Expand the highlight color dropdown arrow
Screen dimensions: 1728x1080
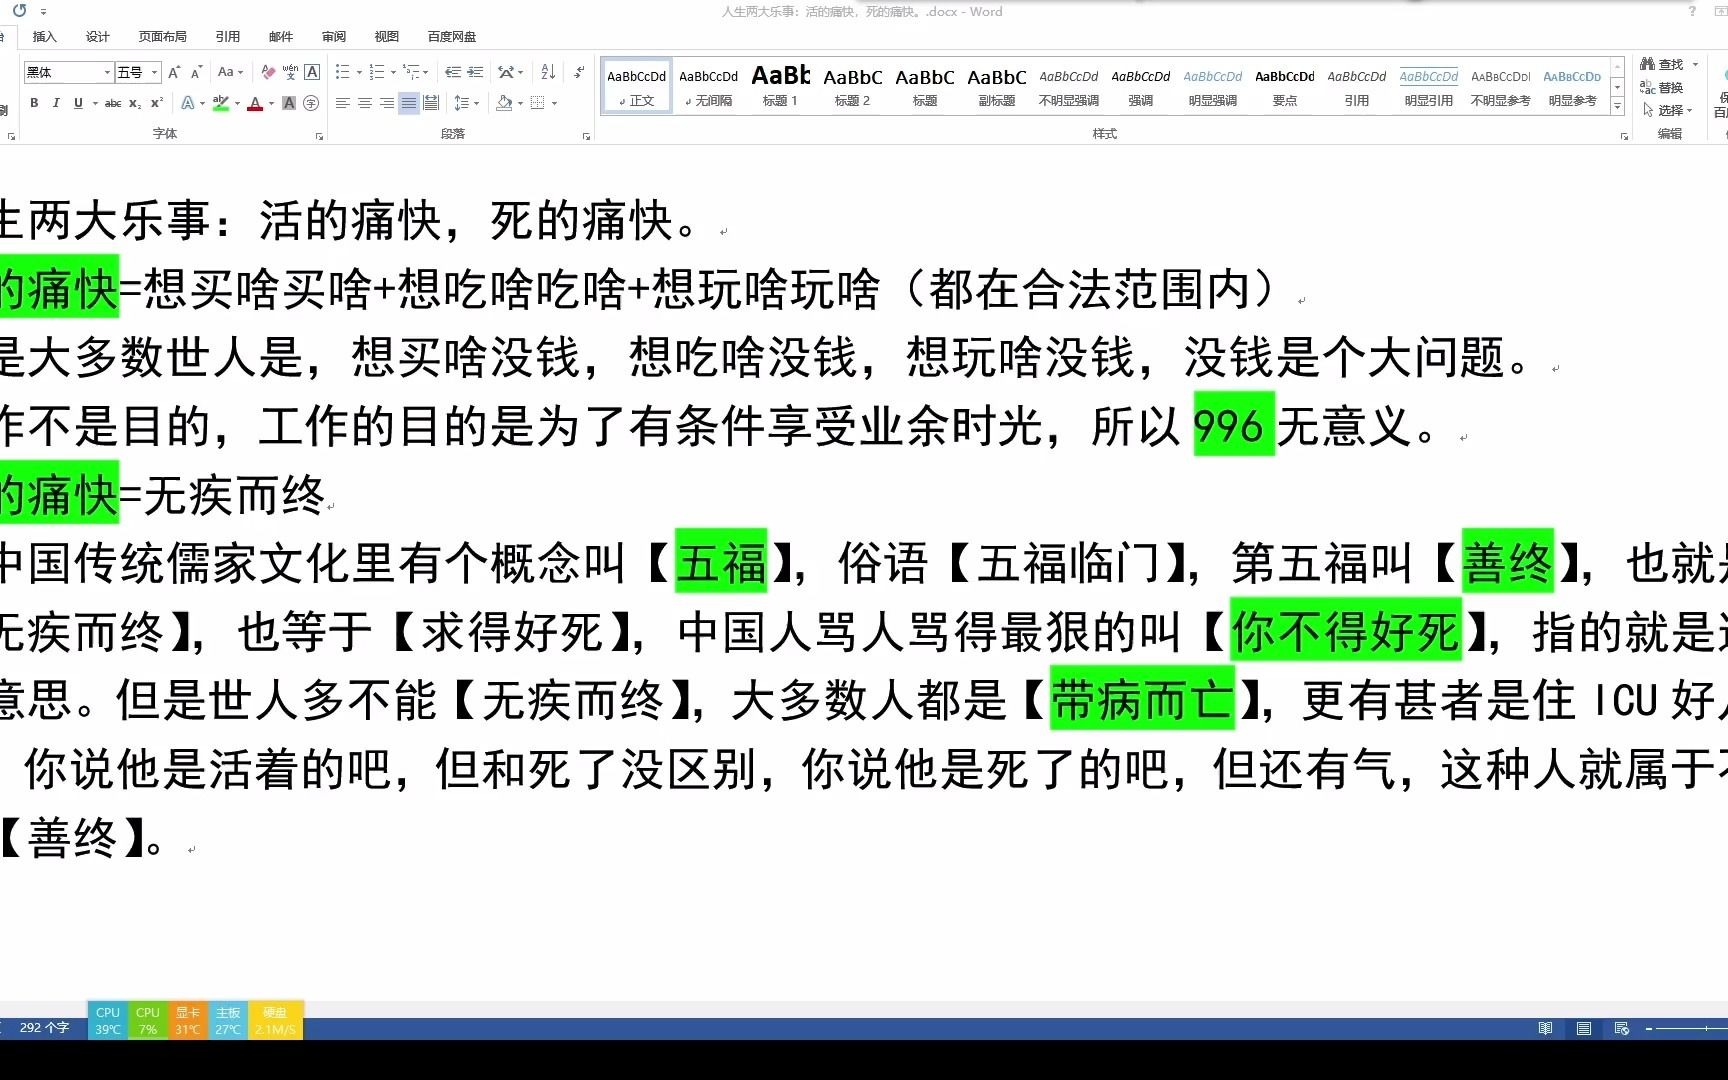pyautogui.click(x=237, y=103)
